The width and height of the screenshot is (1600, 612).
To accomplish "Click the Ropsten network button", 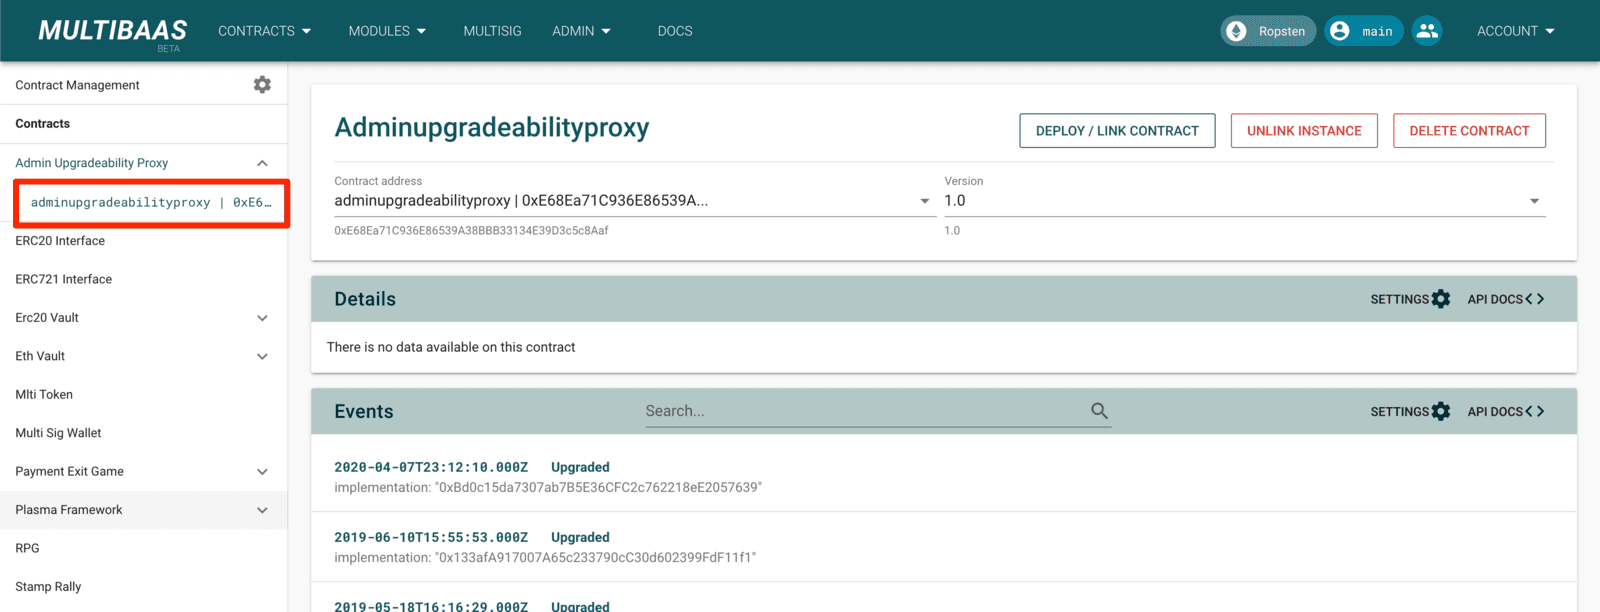I will coord(1267,31).
